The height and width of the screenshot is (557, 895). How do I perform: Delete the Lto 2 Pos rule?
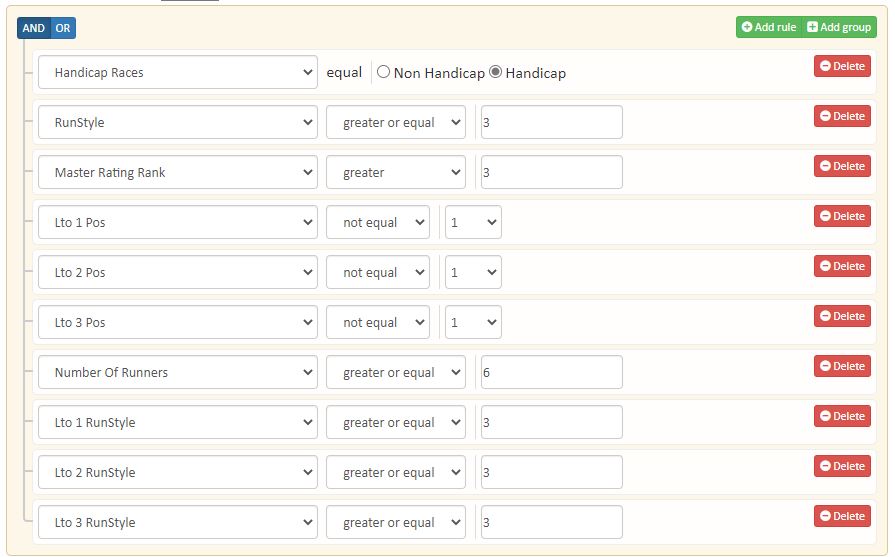pyautogui.click(x=842, y=266)
